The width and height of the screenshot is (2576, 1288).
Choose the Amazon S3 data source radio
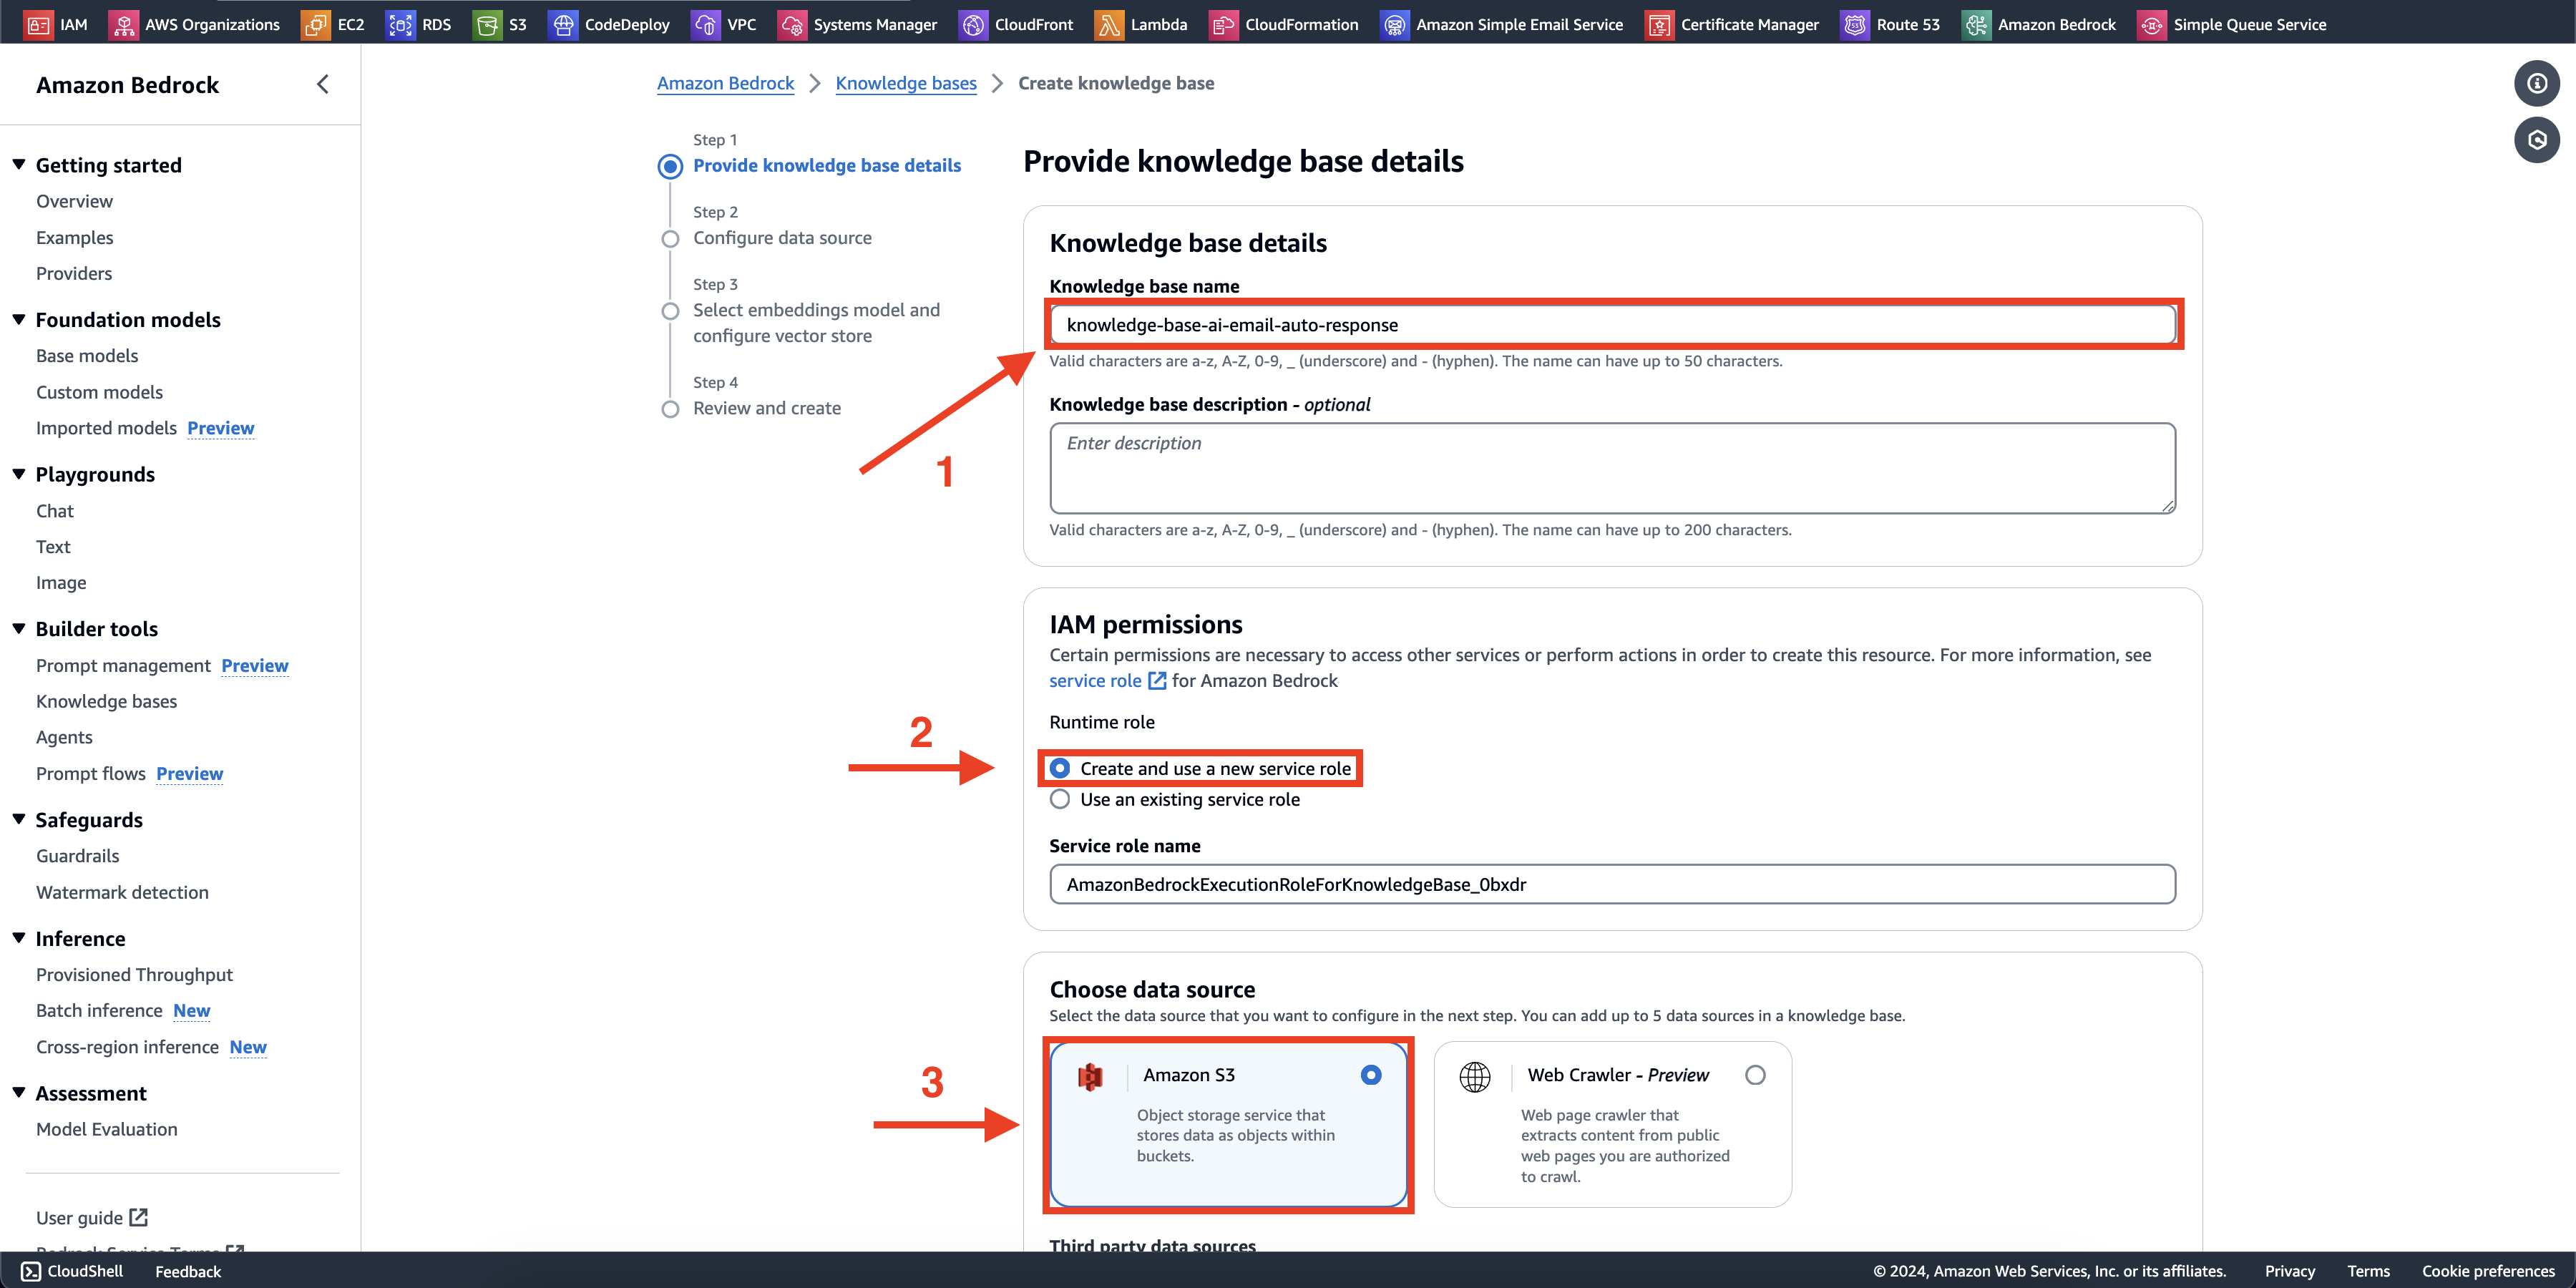(x=1371, y=1075)
